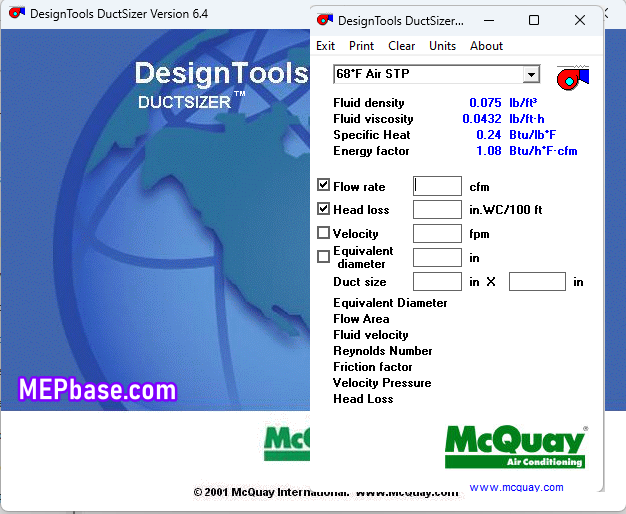626x514 pixels.
Task: Click the lb/ft³ density unit text
Action: tap(523, 103)
